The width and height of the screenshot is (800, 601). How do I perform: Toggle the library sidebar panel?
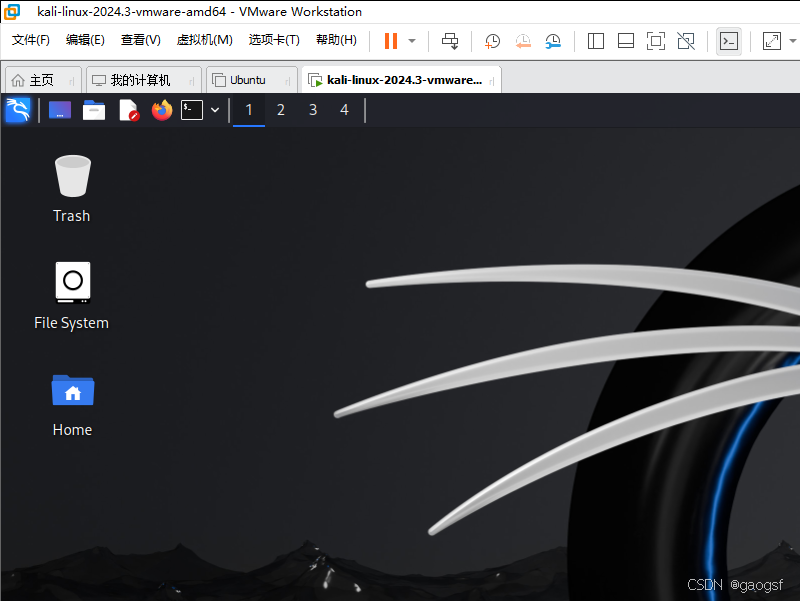[595, 41]
